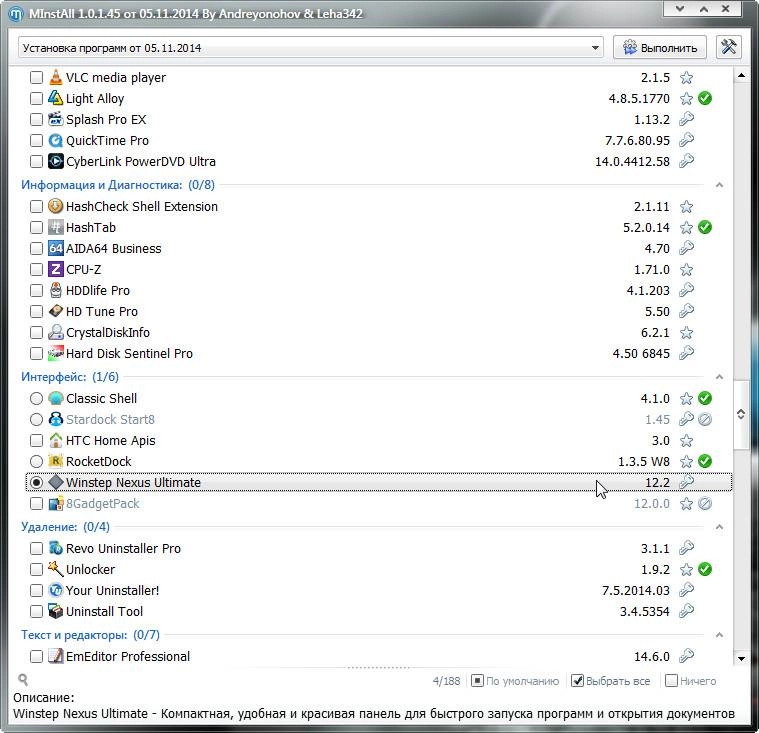
Task: Click По умолчанию selection option
Action: [515, 681]
